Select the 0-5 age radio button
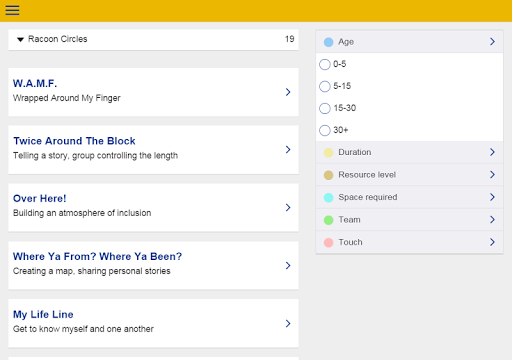This screenshot has height=360, width=512. point(325,64)
